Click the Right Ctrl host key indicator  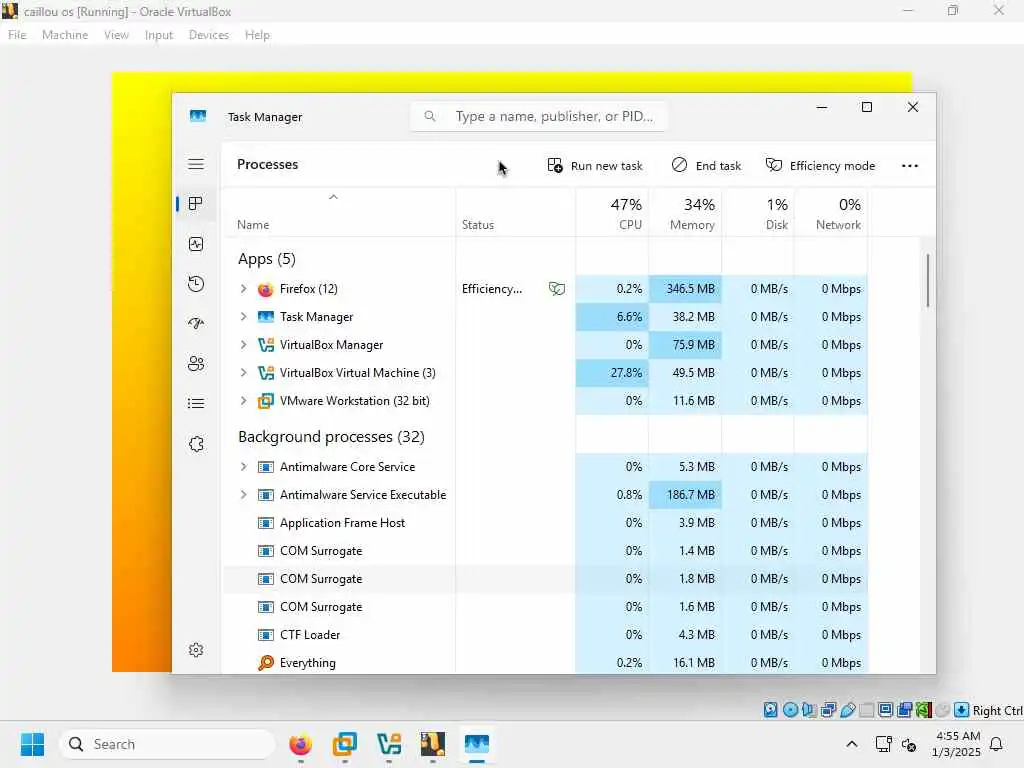(x=997, y=711)
